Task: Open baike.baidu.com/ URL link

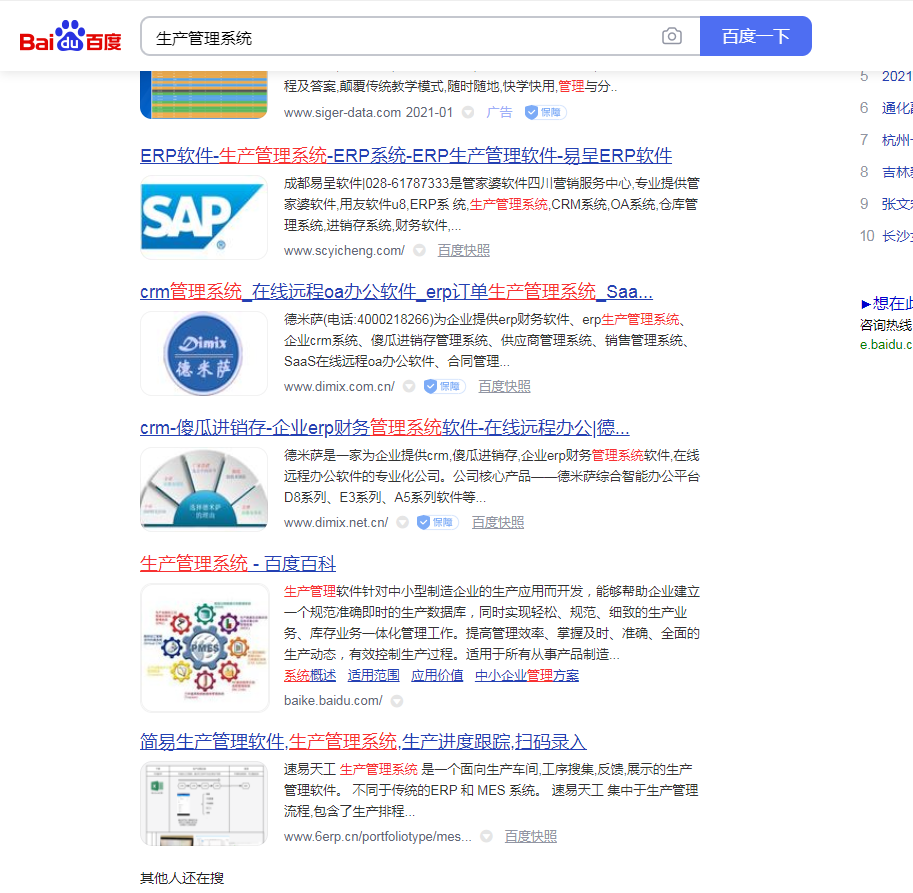Action: tap(333, 701)
